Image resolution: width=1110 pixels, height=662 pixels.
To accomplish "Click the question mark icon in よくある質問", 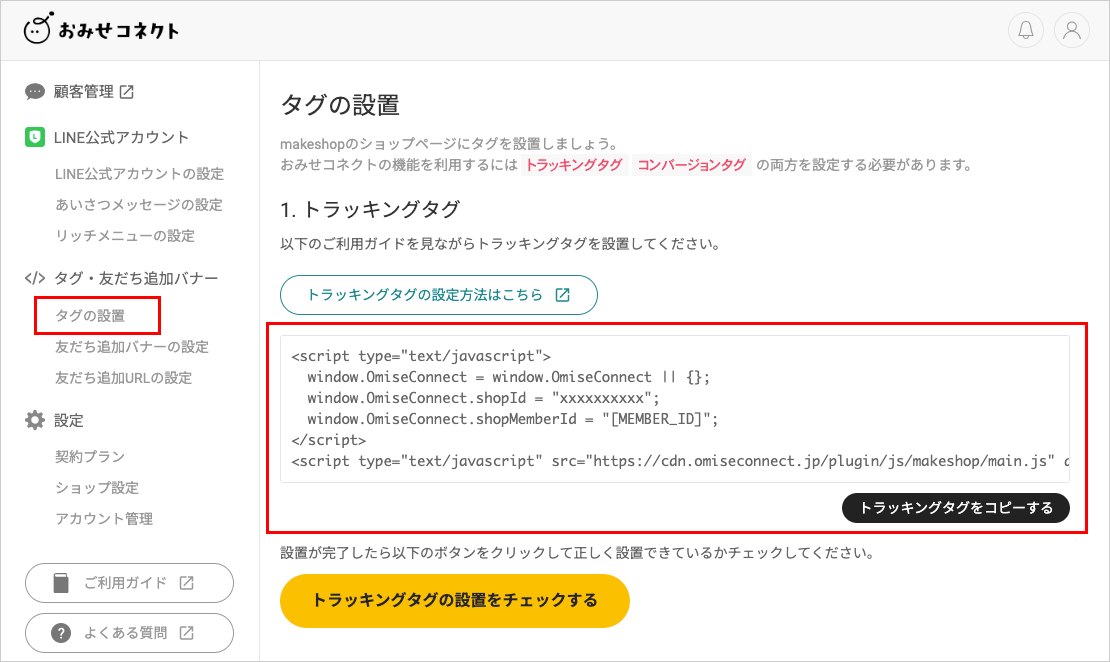I will pos(62,632).
